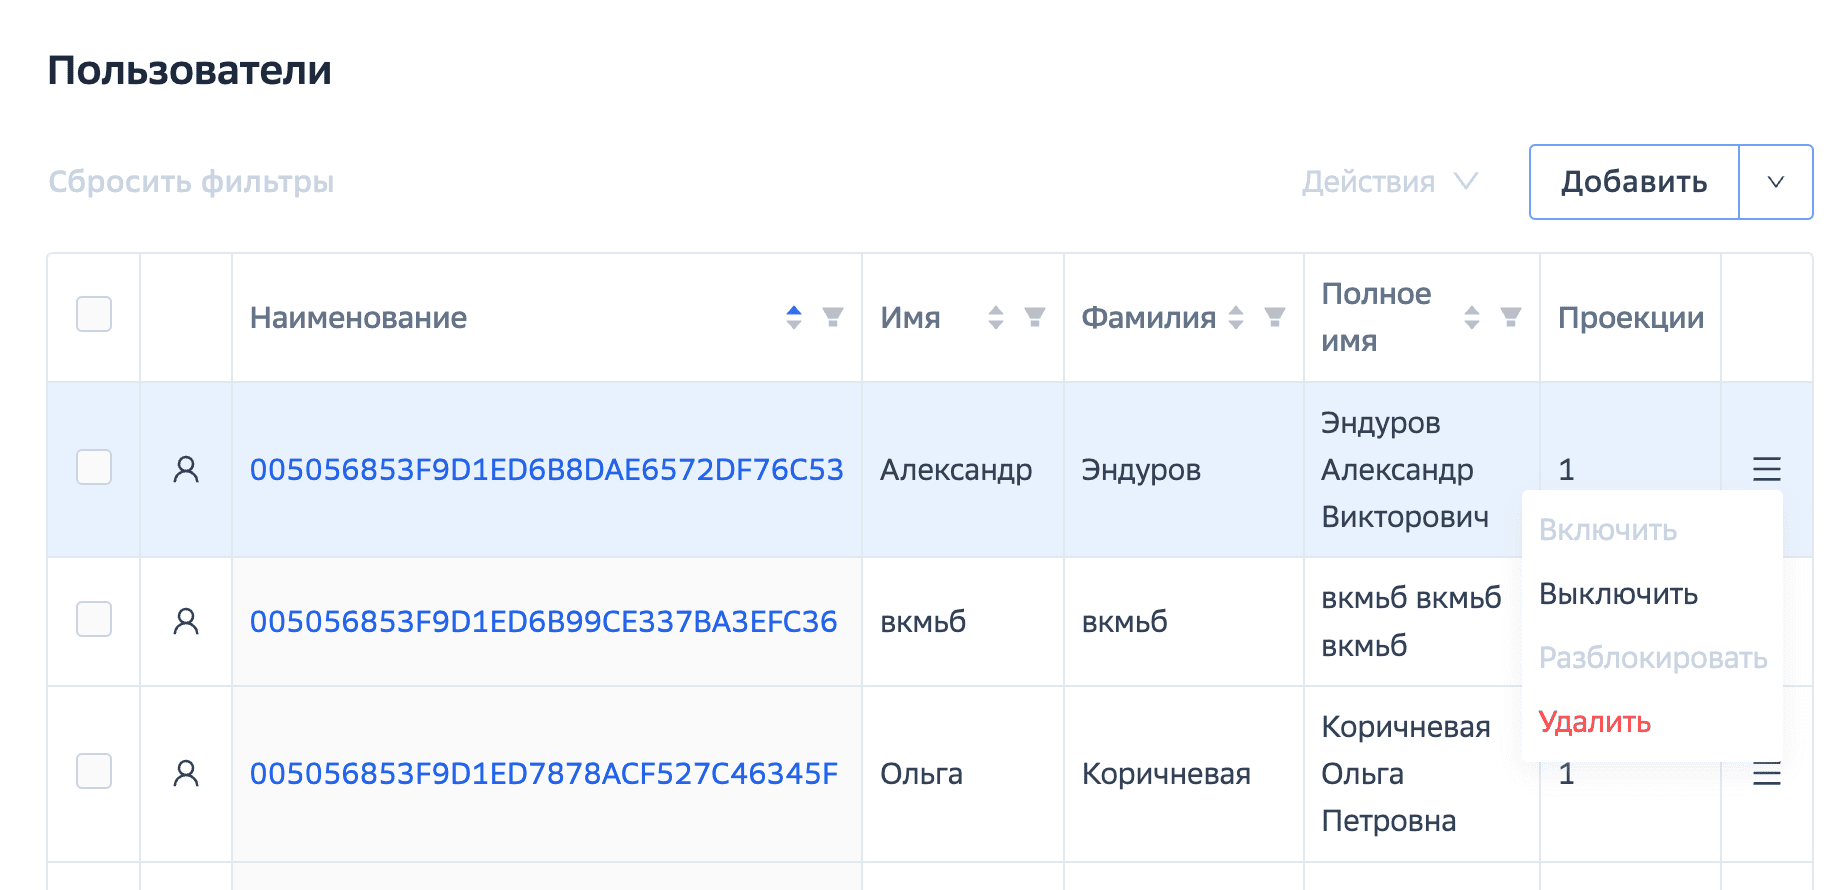Sort by Фамилия column
Screen dimensions: 1840x890
(1236, 318)
